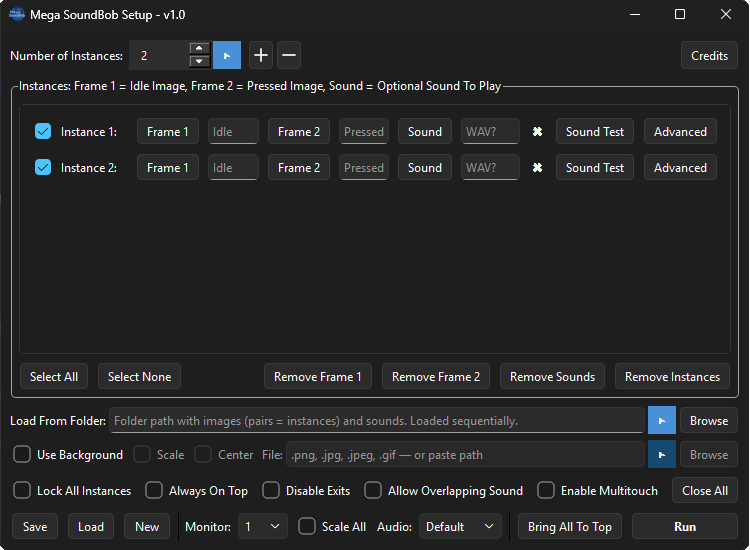Viewport: 750px width, 550px height.
Task: Click Remove Sounds button
Action: click(552, 377)
